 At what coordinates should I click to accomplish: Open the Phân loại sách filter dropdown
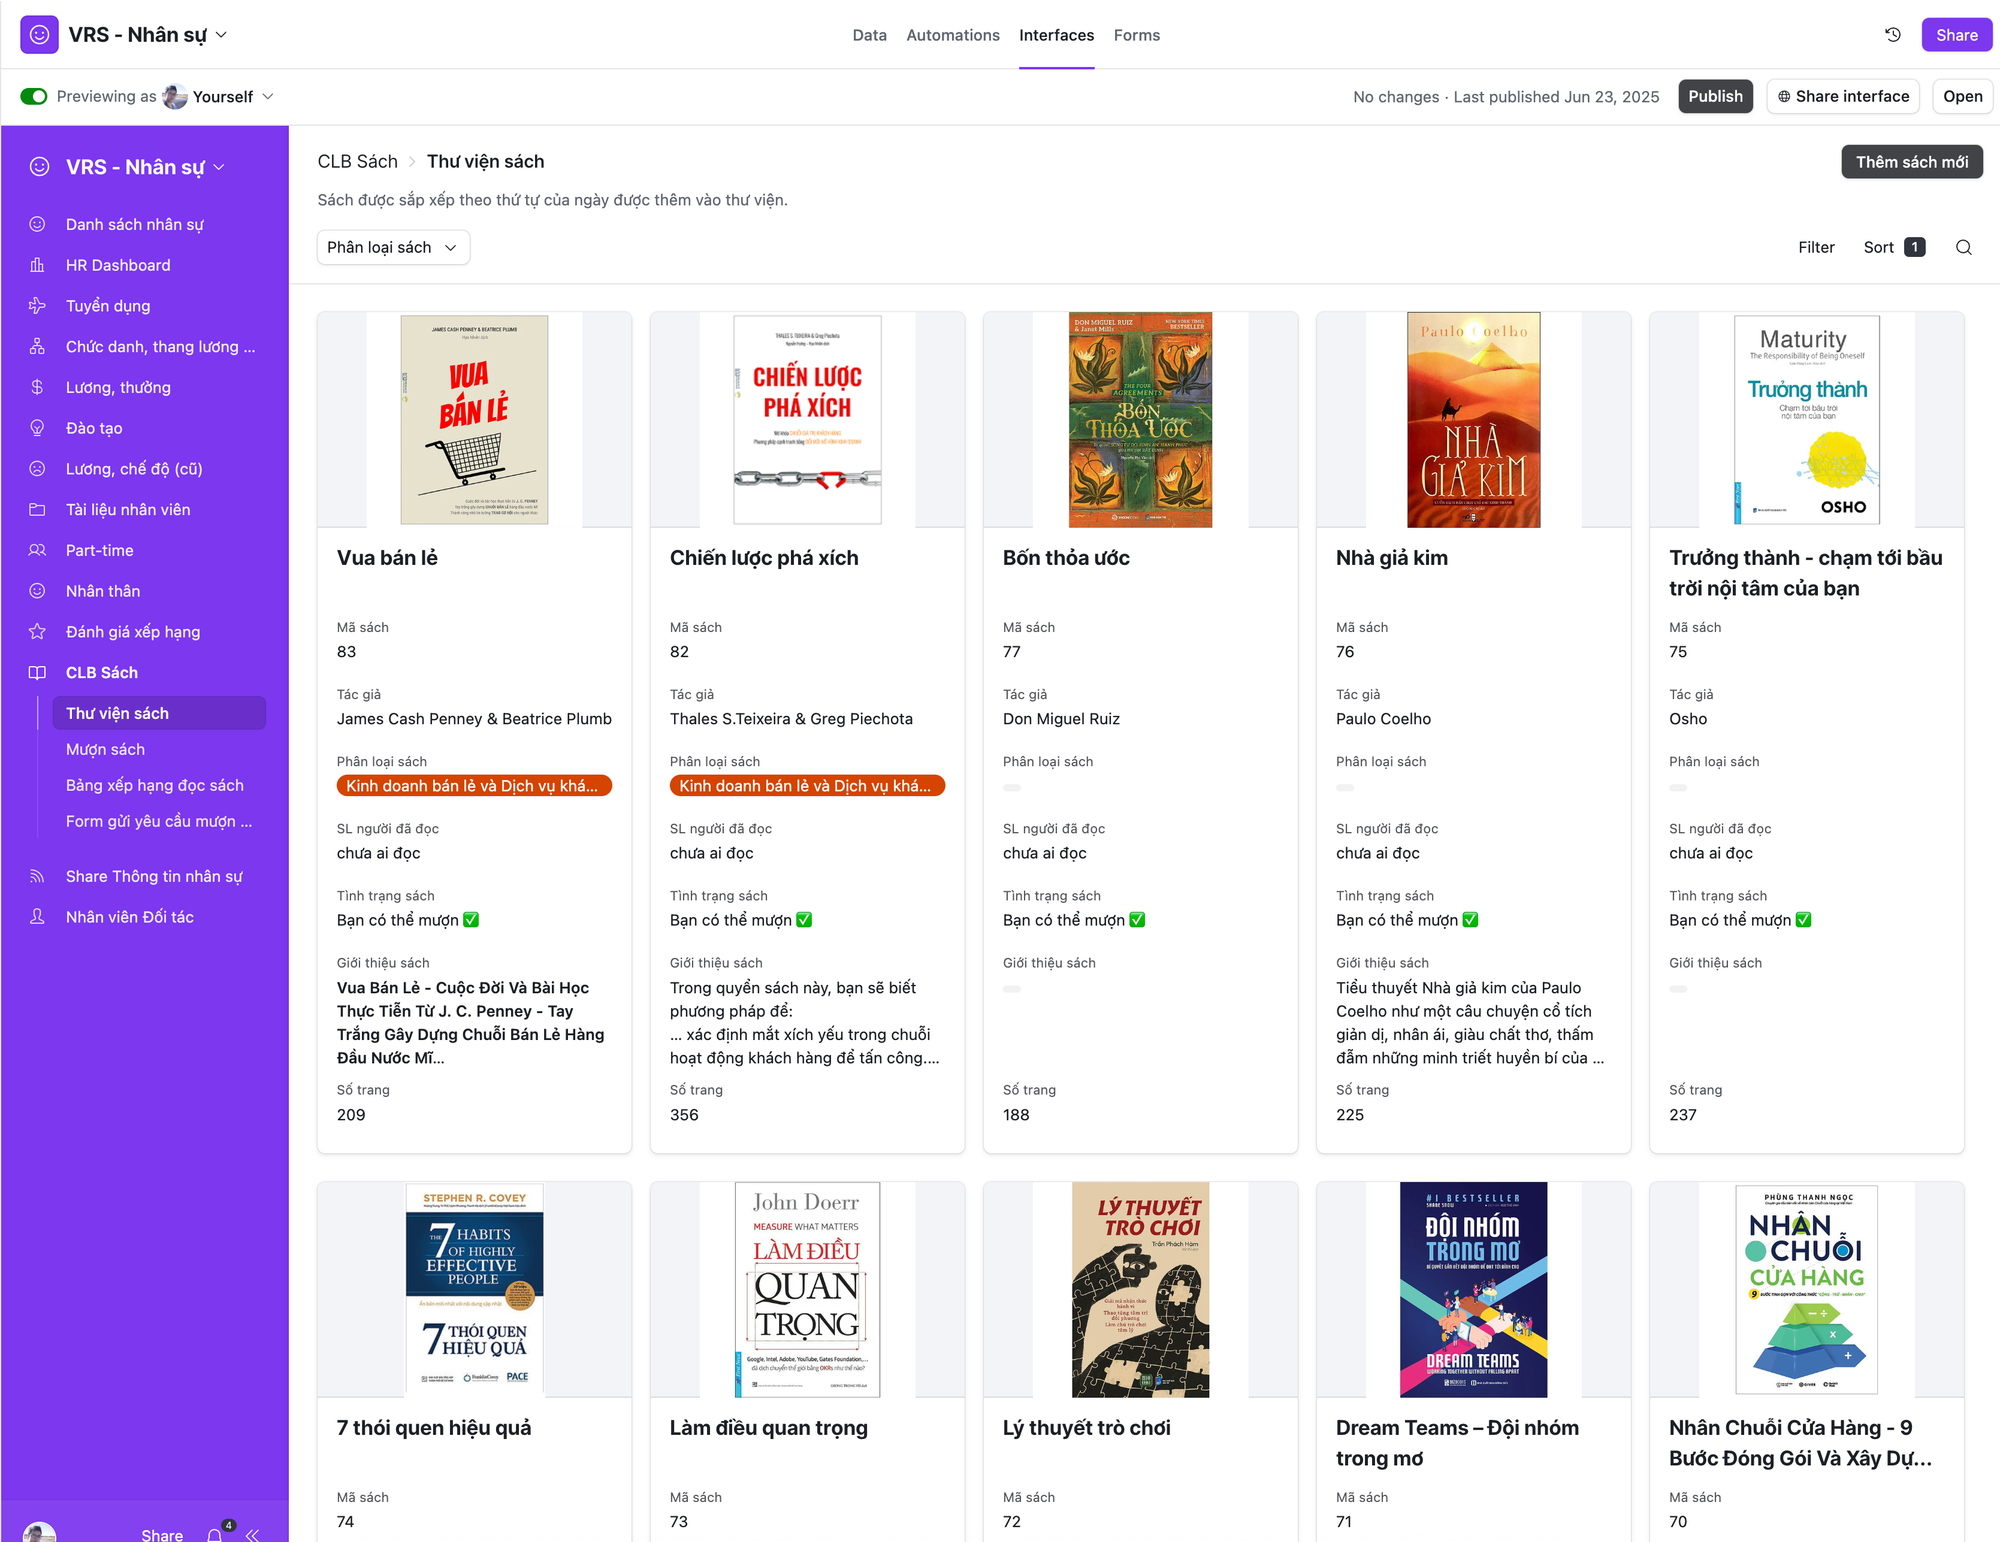click(x=393, y=247)
